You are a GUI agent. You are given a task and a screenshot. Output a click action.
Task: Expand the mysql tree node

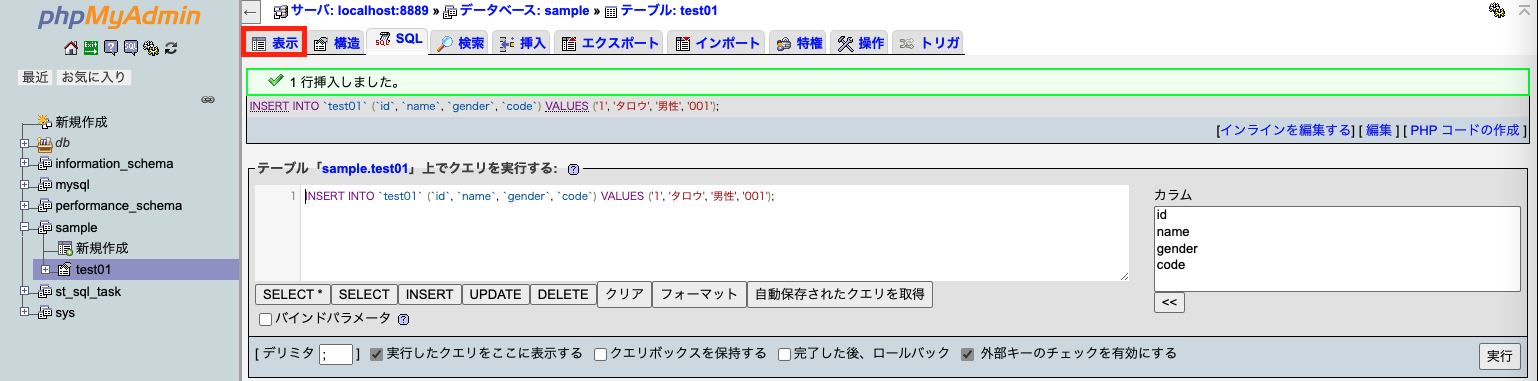(25, 185)
